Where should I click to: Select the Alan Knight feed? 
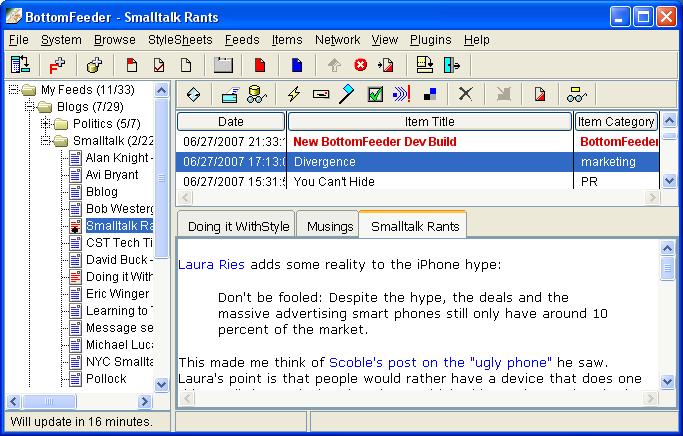tap(119, 158)
